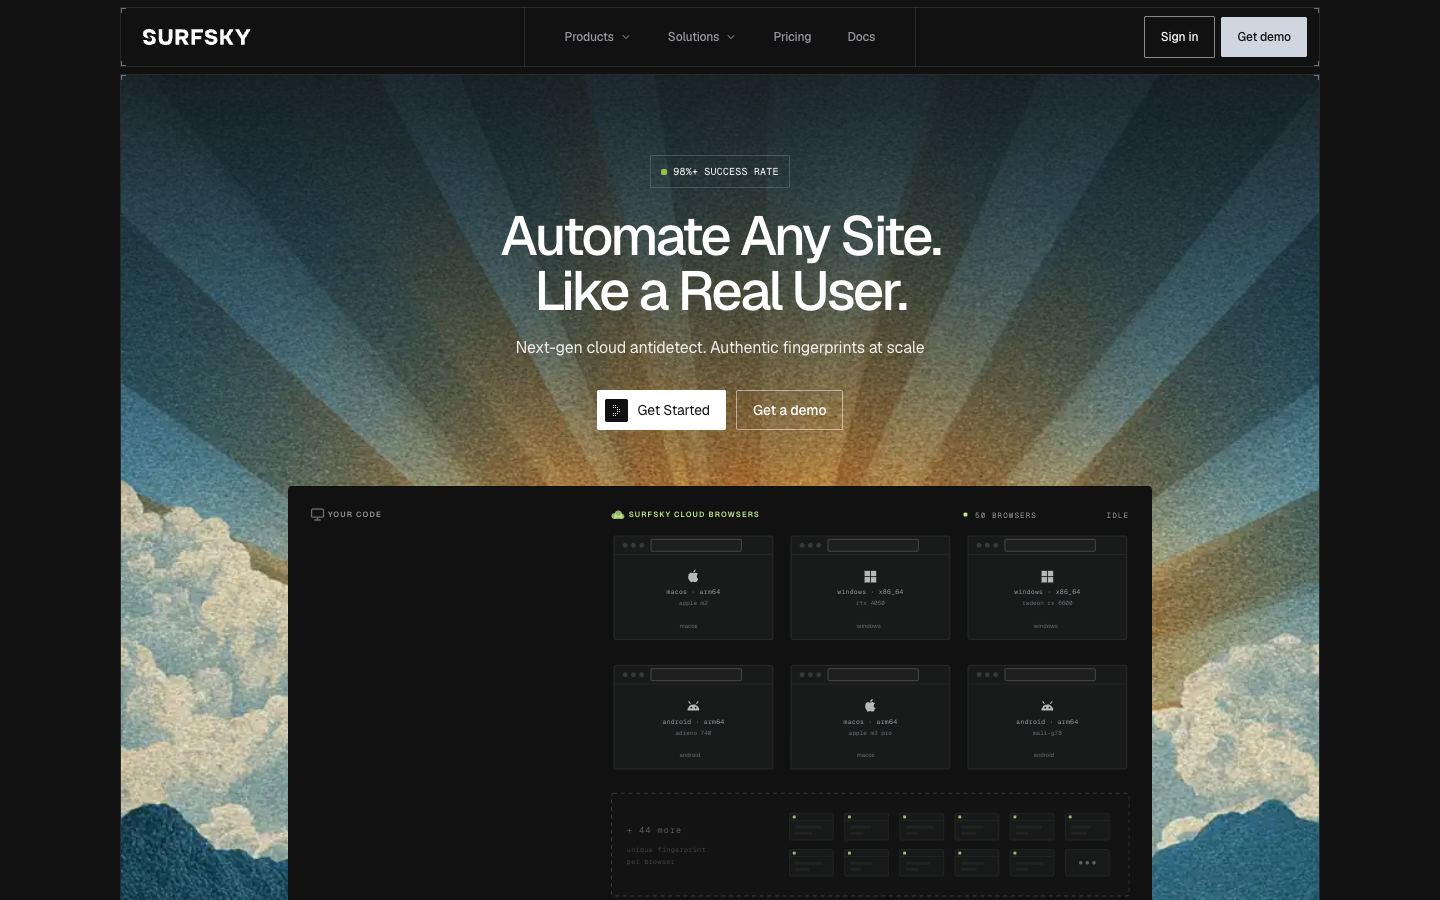Click the monitor icon beside YOUR CODE
1440x900 pixels.
[317, 514]
